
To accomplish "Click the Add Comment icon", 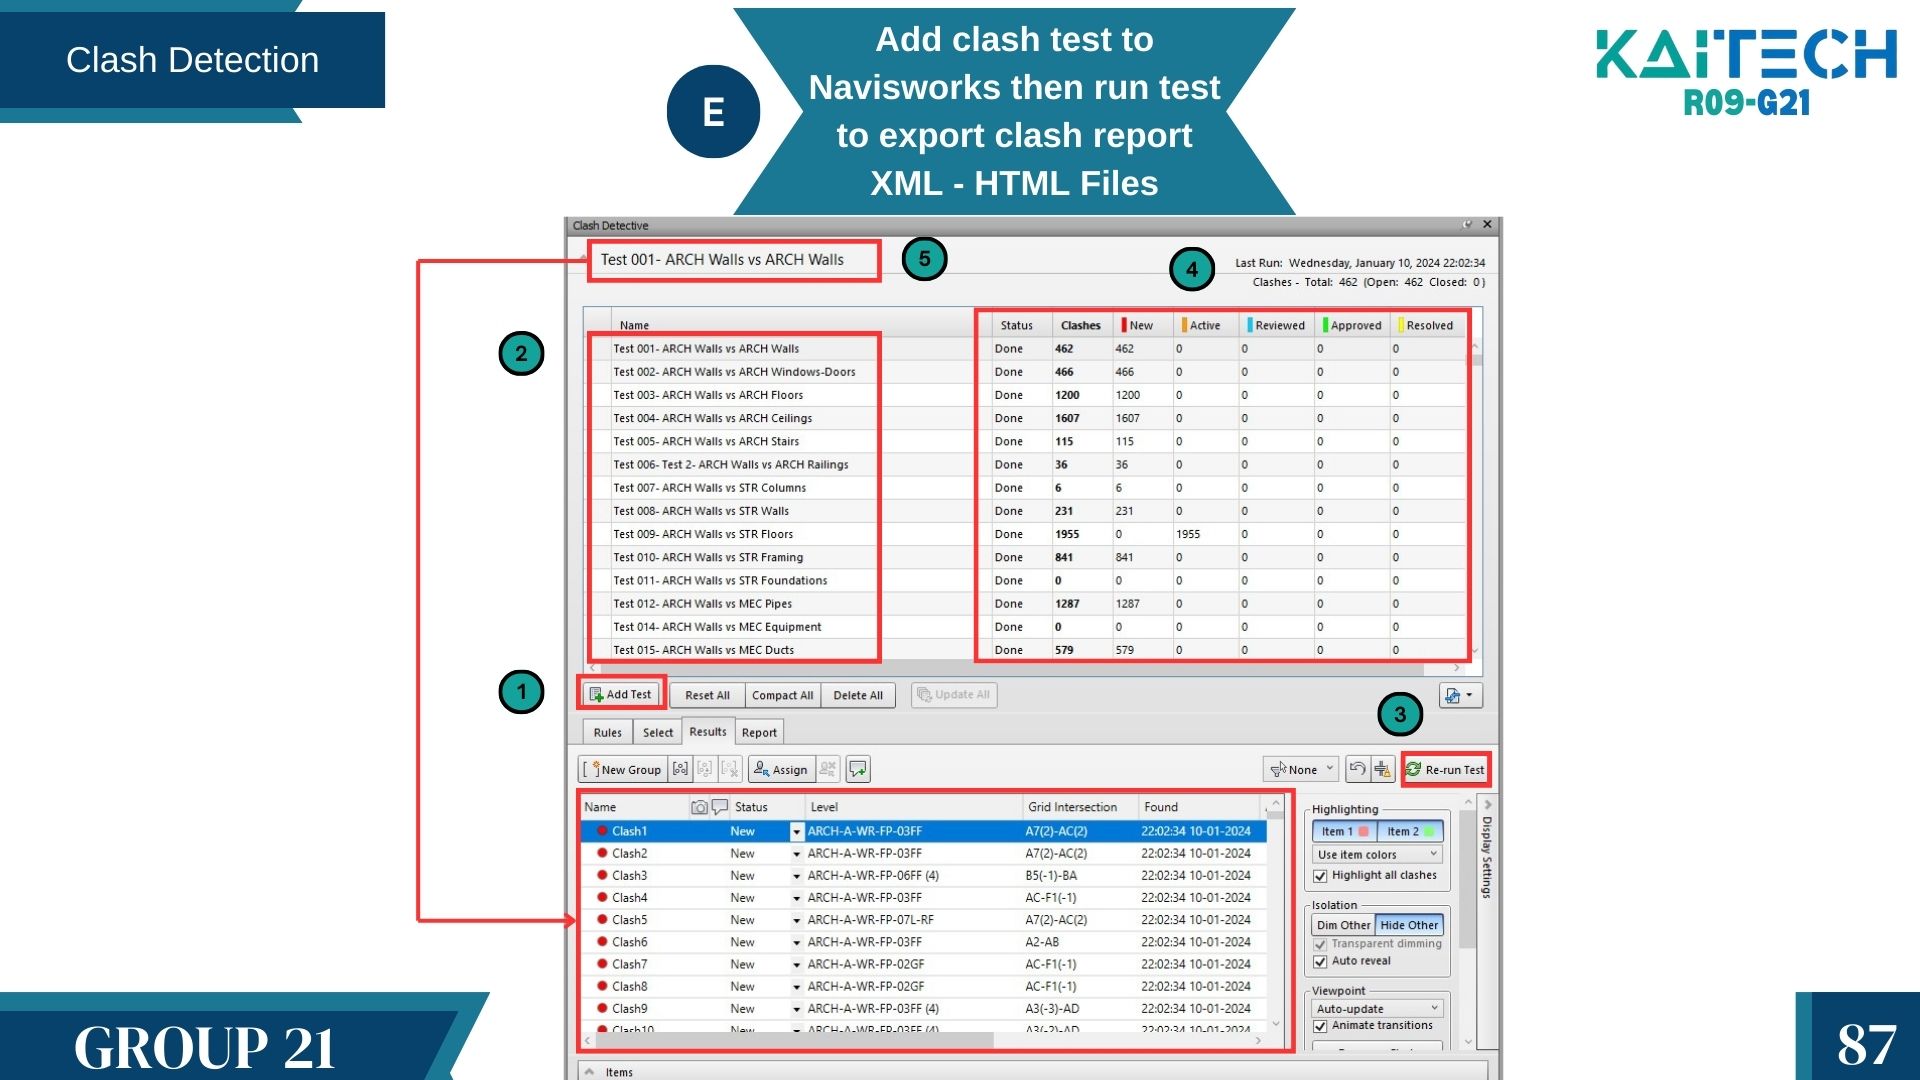I will (858, 769).
